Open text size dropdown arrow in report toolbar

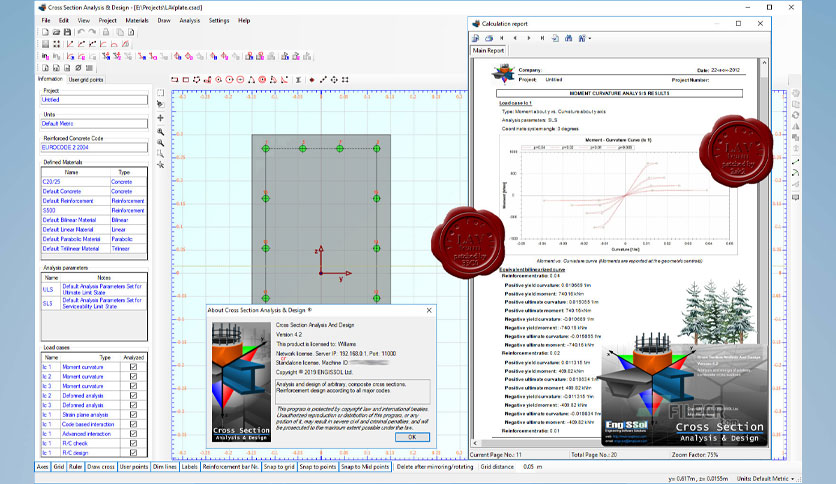coord(590,38)
